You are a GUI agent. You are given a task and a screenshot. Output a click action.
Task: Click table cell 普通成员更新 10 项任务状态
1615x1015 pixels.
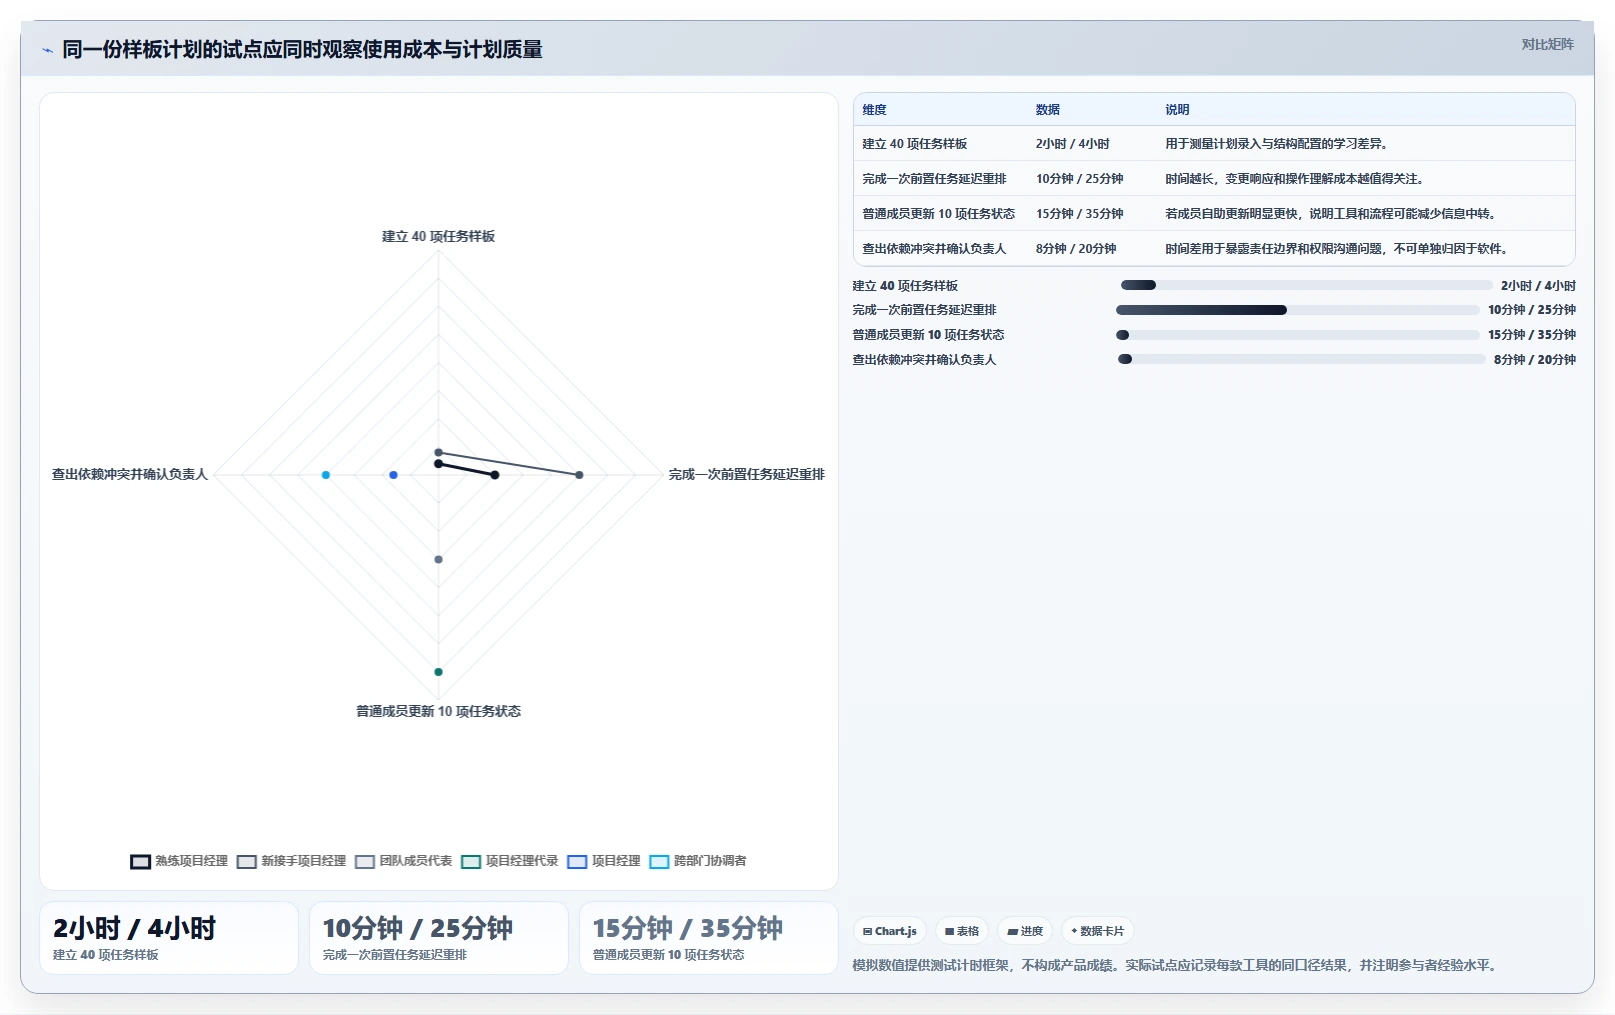click(938, 214)
